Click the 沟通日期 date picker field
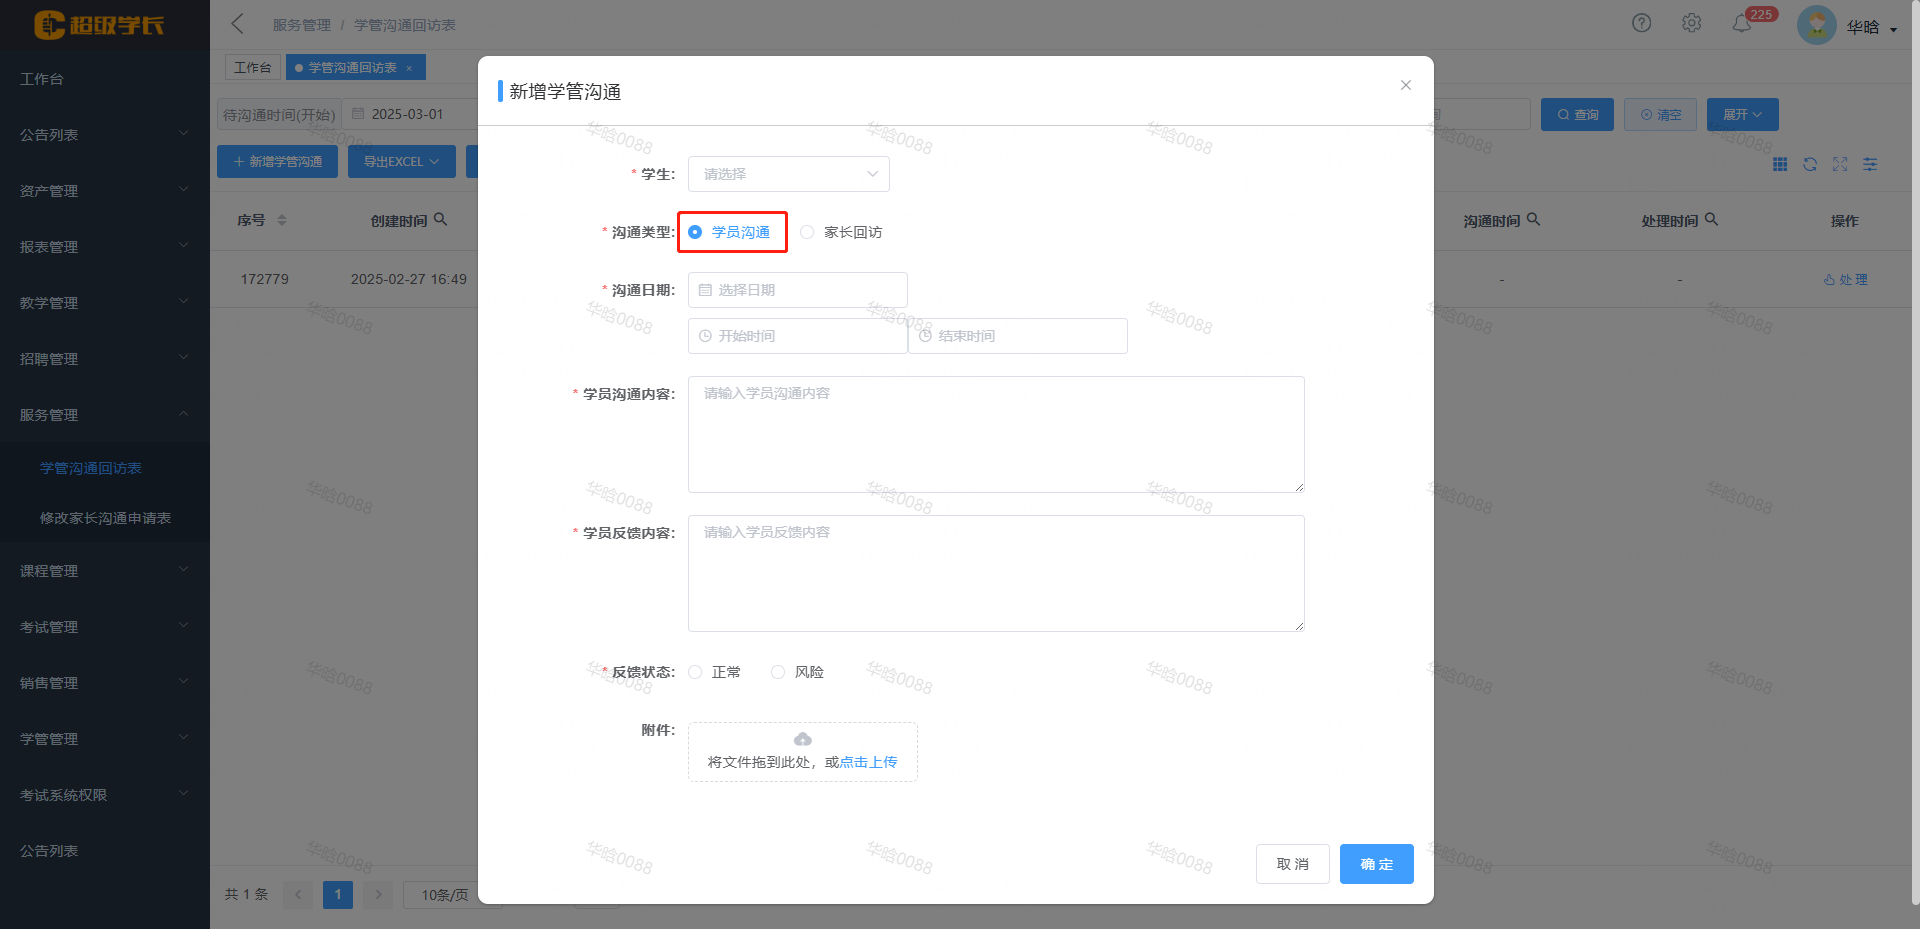The image size is (1920, 929). (x=797, y=290)
